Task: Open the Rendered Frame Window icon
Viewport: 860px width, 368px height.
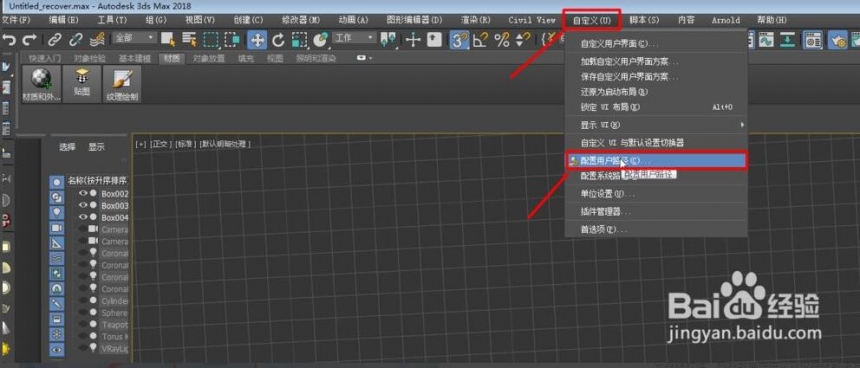Action: pyautogui.click(x=855, y=39)
